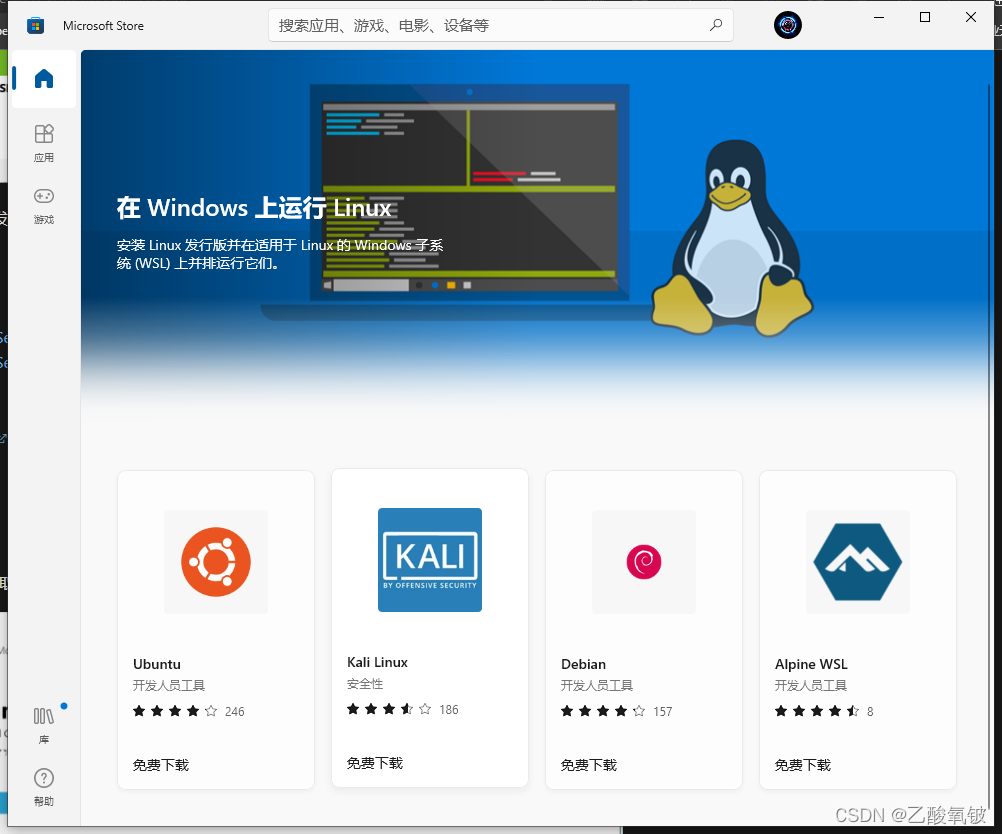Minimize the Microsoft Store window
This screenshot has width=1002, height=834.
[x=879, y=18]
